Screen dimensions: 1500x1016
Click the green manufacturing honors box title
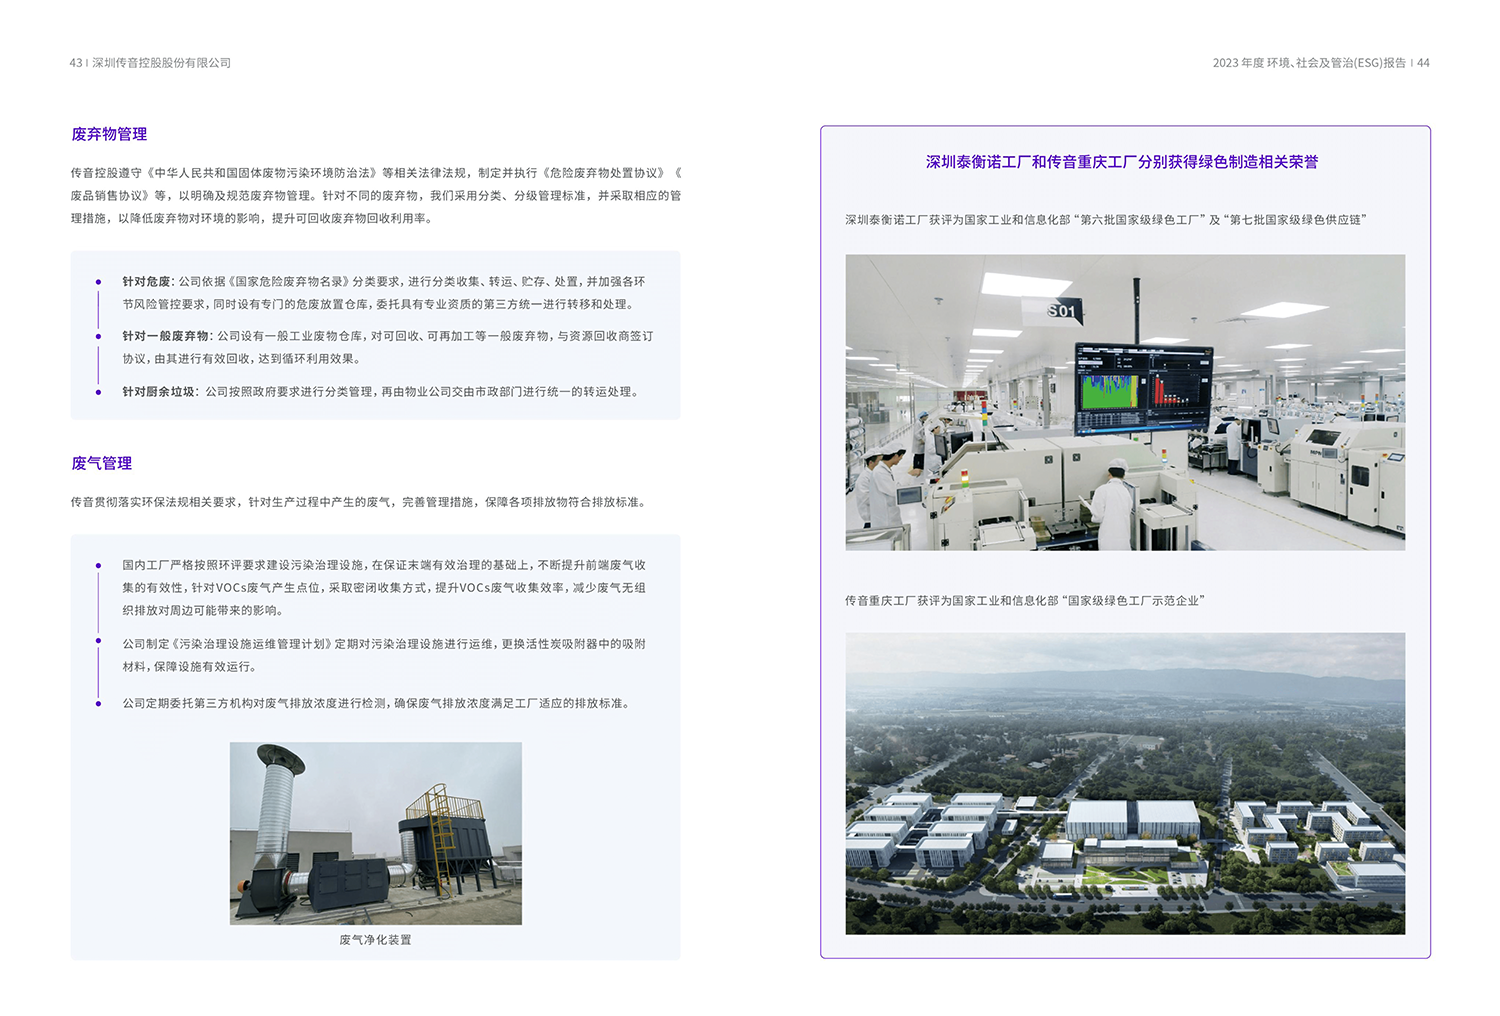pos(1121,162)
